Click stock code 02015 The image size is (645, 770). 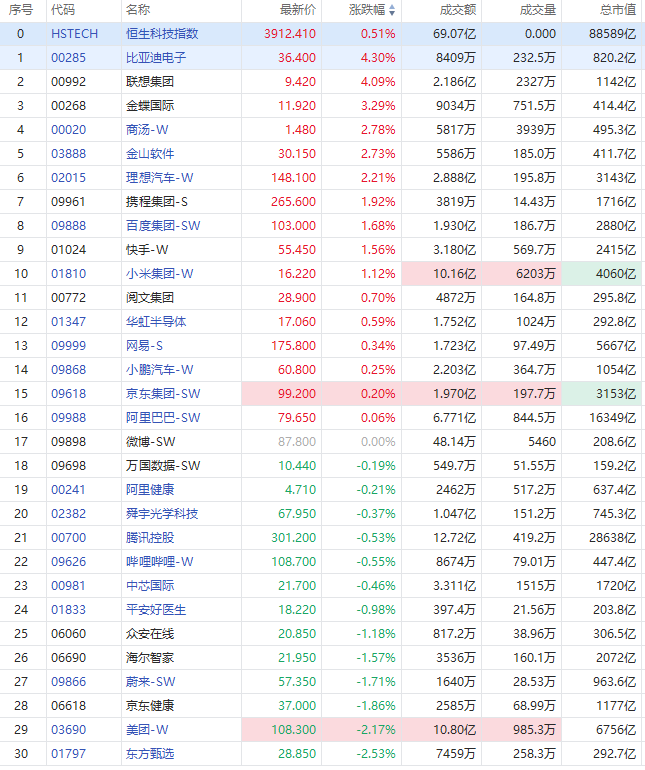(68, 178)
